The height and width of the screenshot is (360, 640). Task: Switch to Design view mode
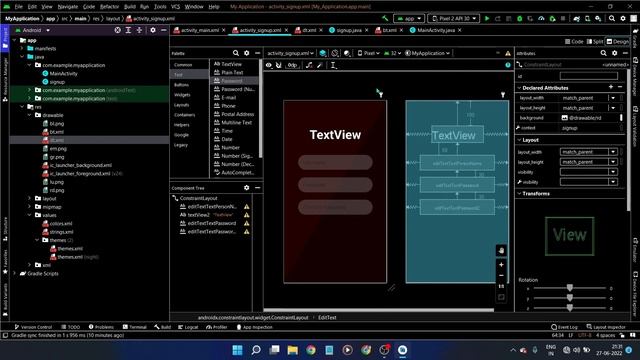[618, 42]
